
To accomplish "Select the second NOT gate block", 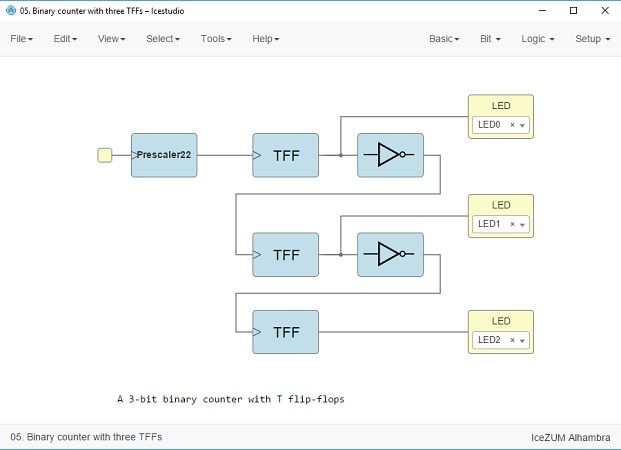I will point(390,255).
